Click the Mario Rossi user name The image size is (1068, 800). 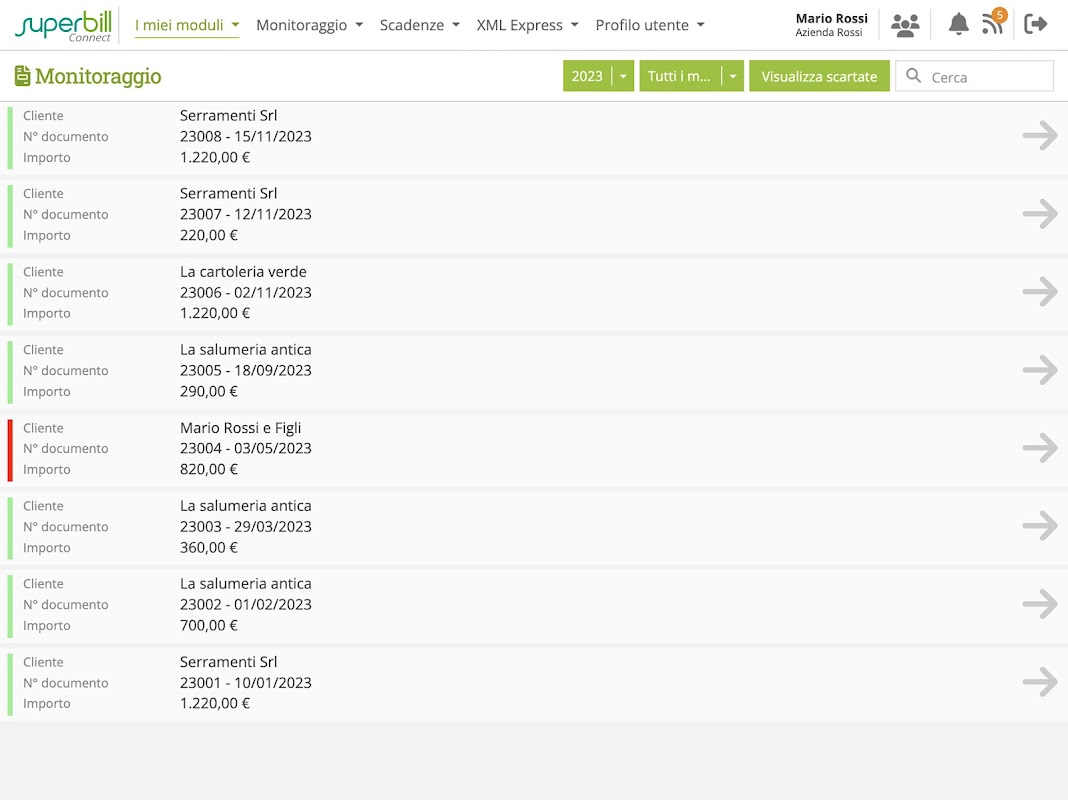tap(832, 18)
